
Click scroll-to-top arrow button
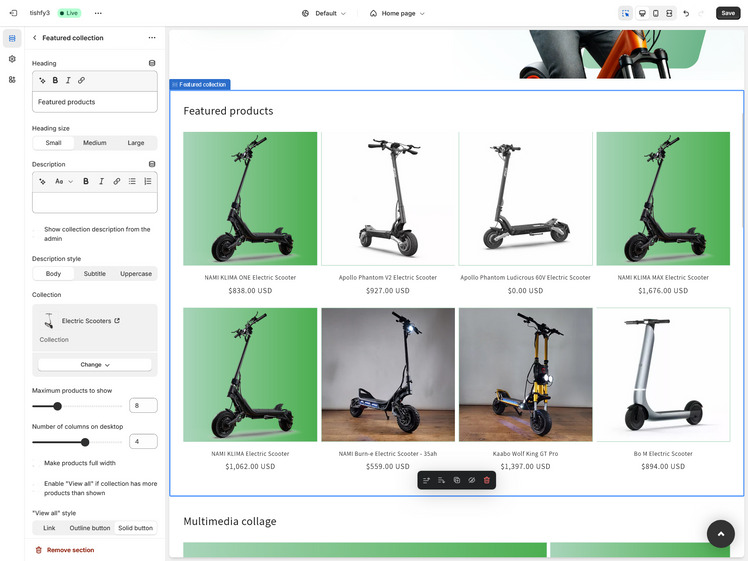point(720,534)
